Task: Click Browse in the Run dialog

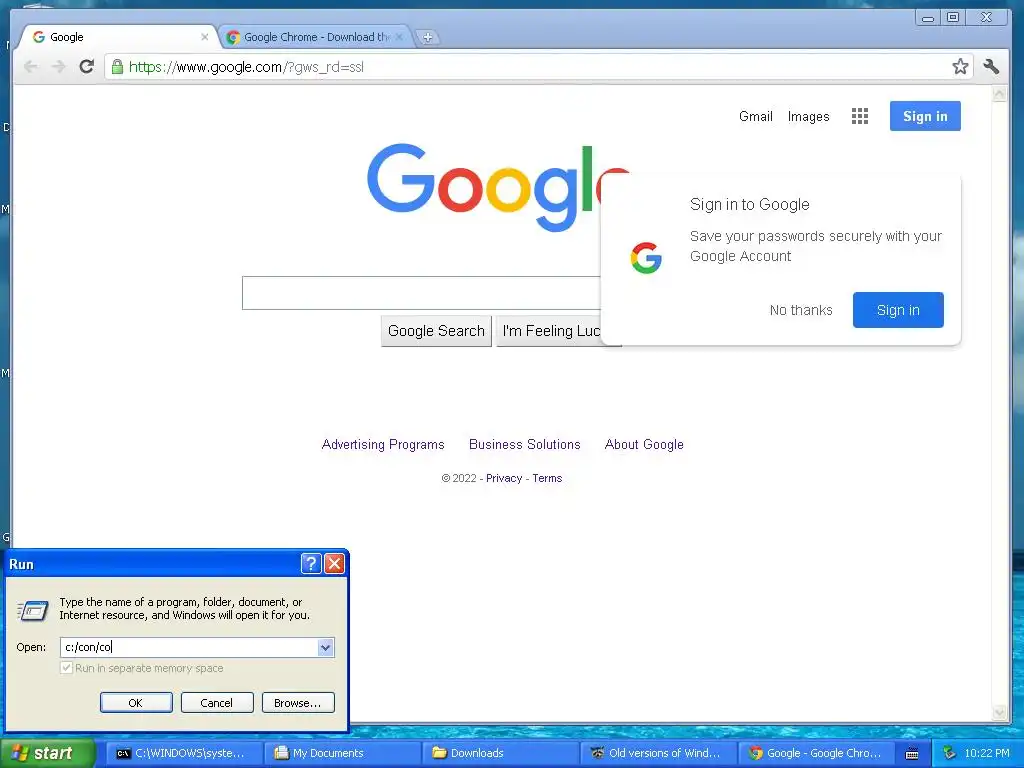Action: click(298, 703)
